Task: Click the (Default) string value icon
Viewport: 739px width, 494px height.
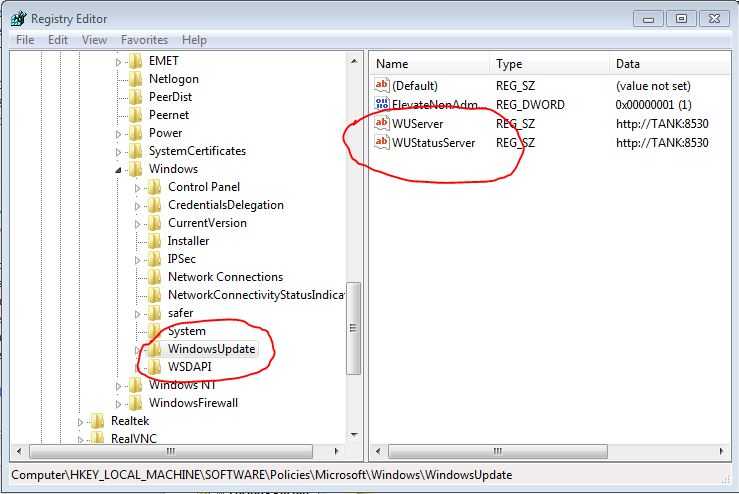Action: (x=382, y=85)
